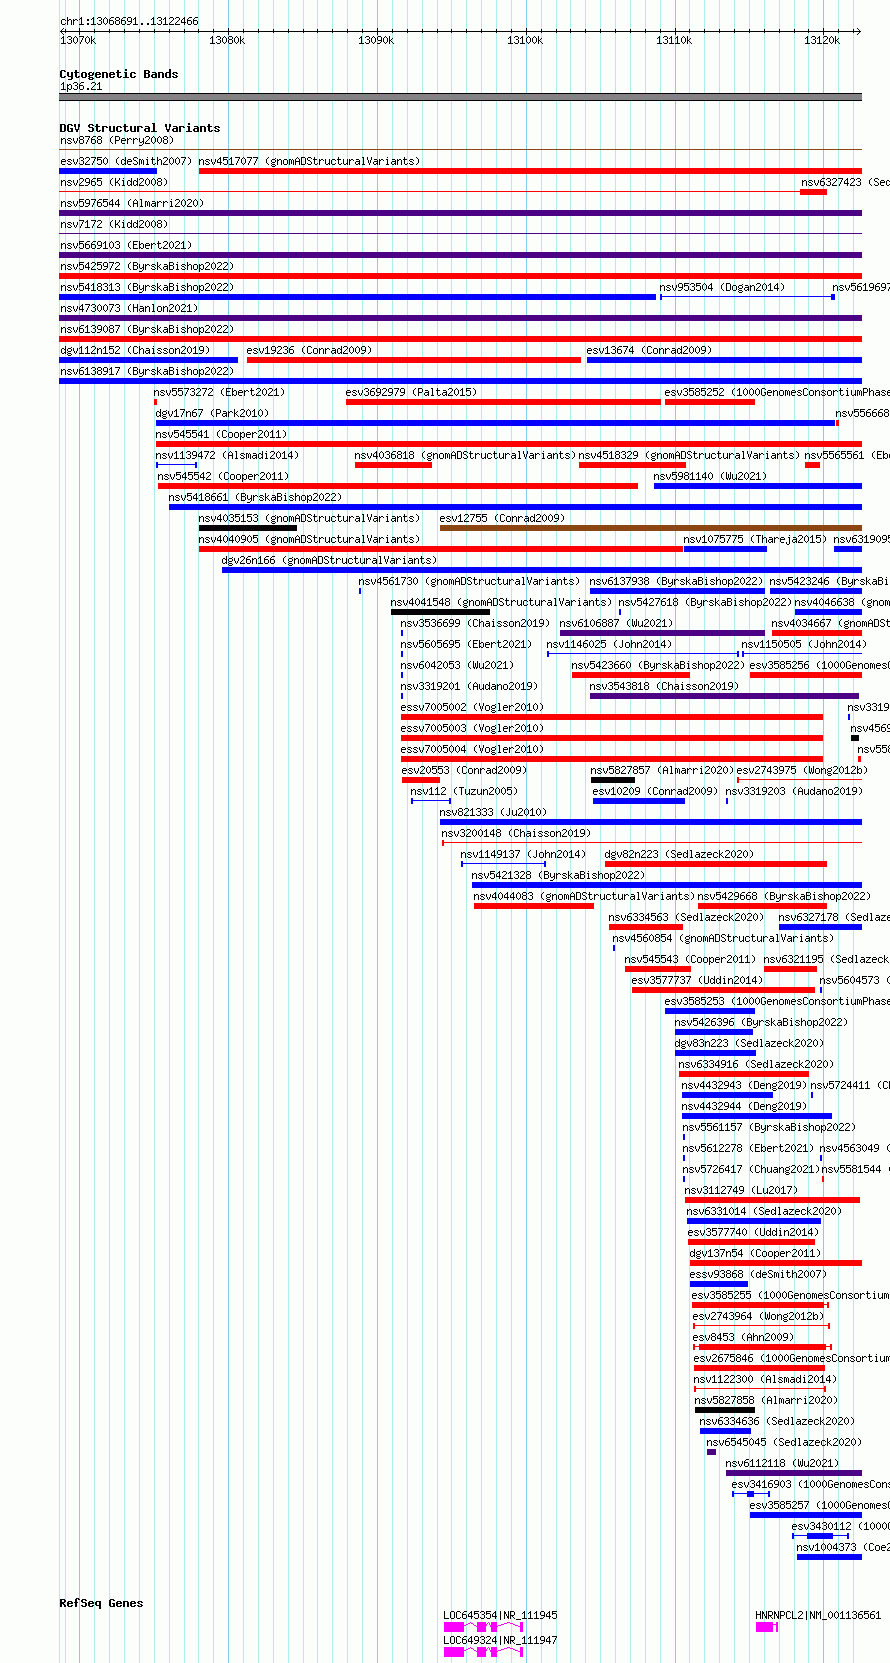
Task: Click the chr1:13068691..13122466 region label
Action: (129, 21)
